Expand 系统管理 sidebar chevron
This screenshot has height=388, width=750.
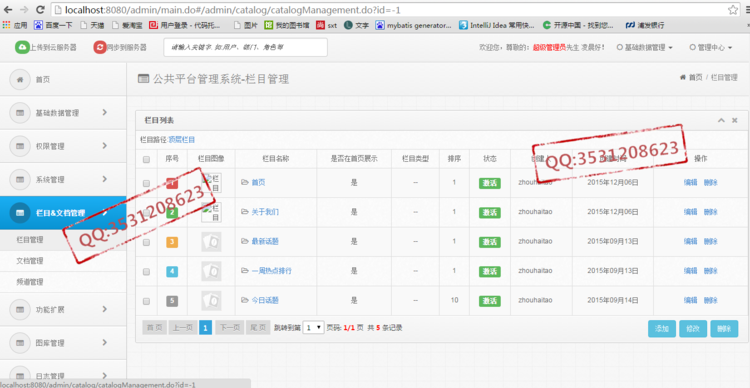(104, 179)
